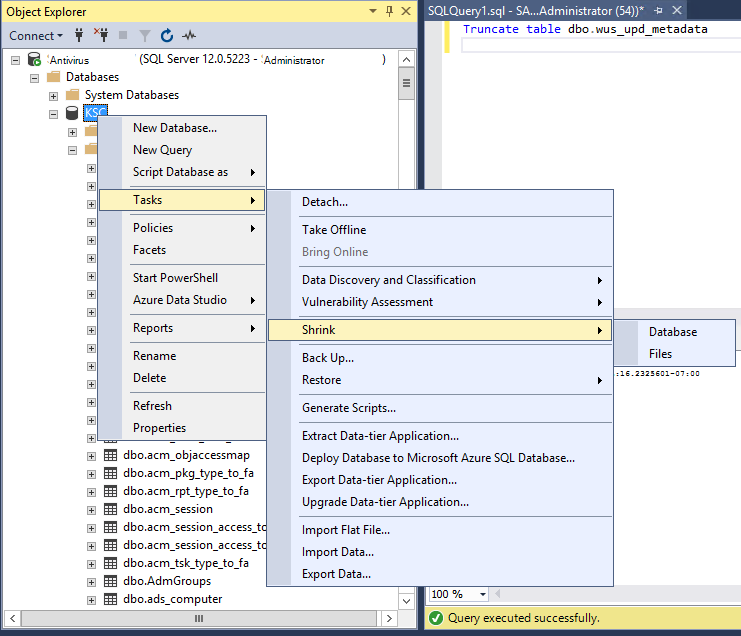Click the KSC database cylinder icon

[72, 113]
